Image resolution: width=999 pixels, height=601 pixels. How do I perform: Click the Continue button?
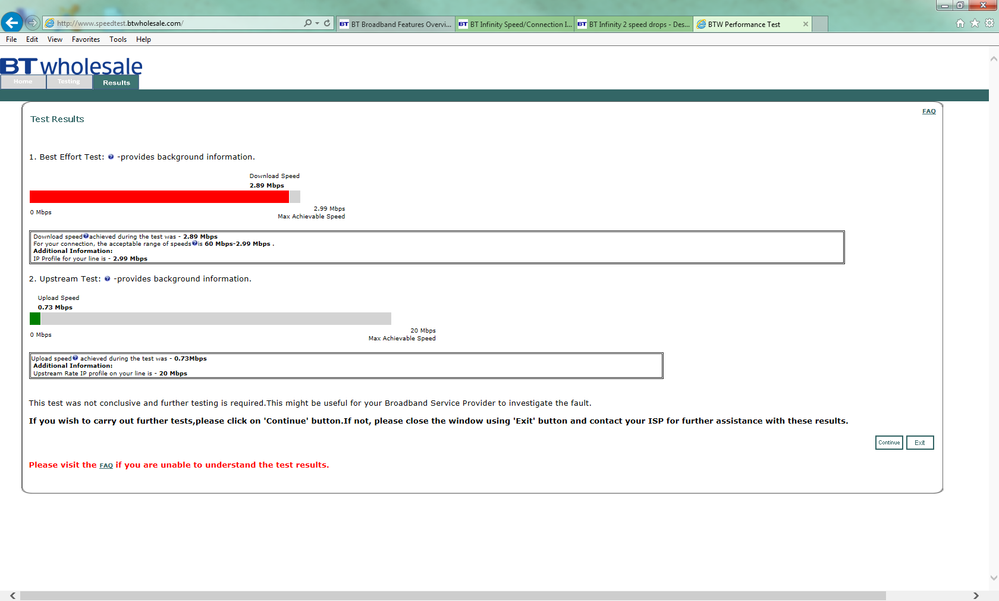click(x=889, y=442)
